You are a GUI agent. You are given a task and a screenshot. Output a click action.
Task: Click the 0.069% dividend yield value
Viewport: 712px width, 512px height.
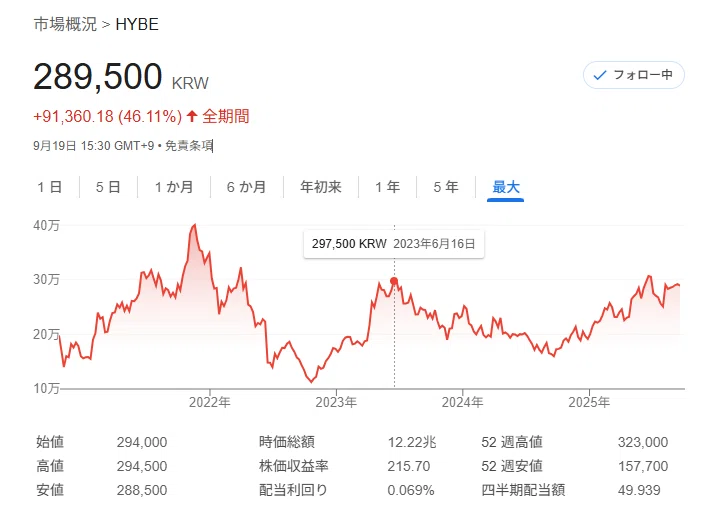(411, 490)
